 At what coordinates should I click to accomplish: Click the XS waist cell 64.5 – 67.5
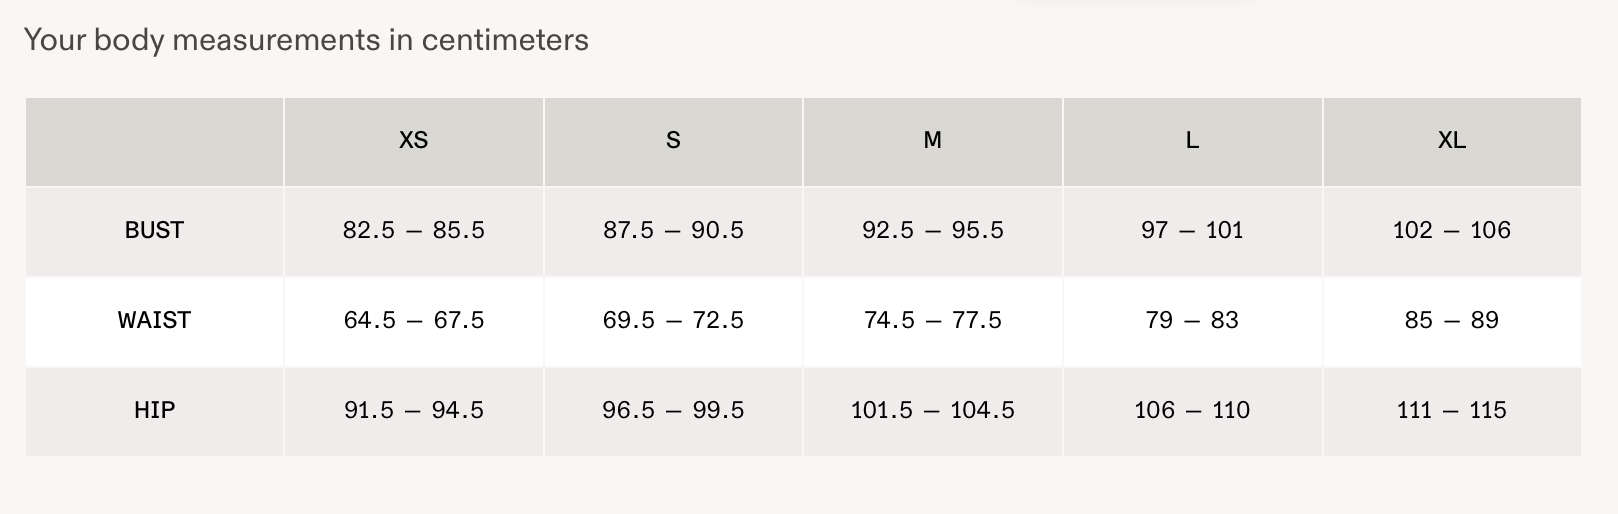coord(414,321)
